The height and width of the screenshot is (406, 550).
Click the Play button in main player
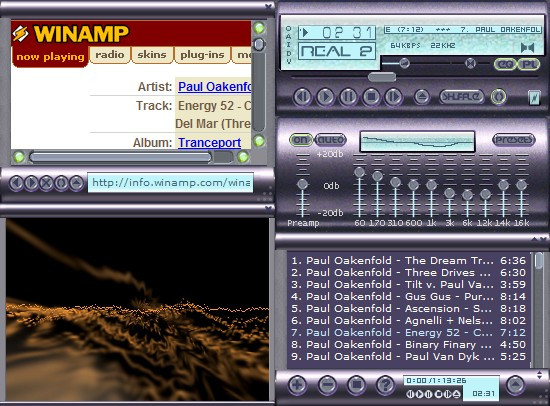[x=325, y=96]
